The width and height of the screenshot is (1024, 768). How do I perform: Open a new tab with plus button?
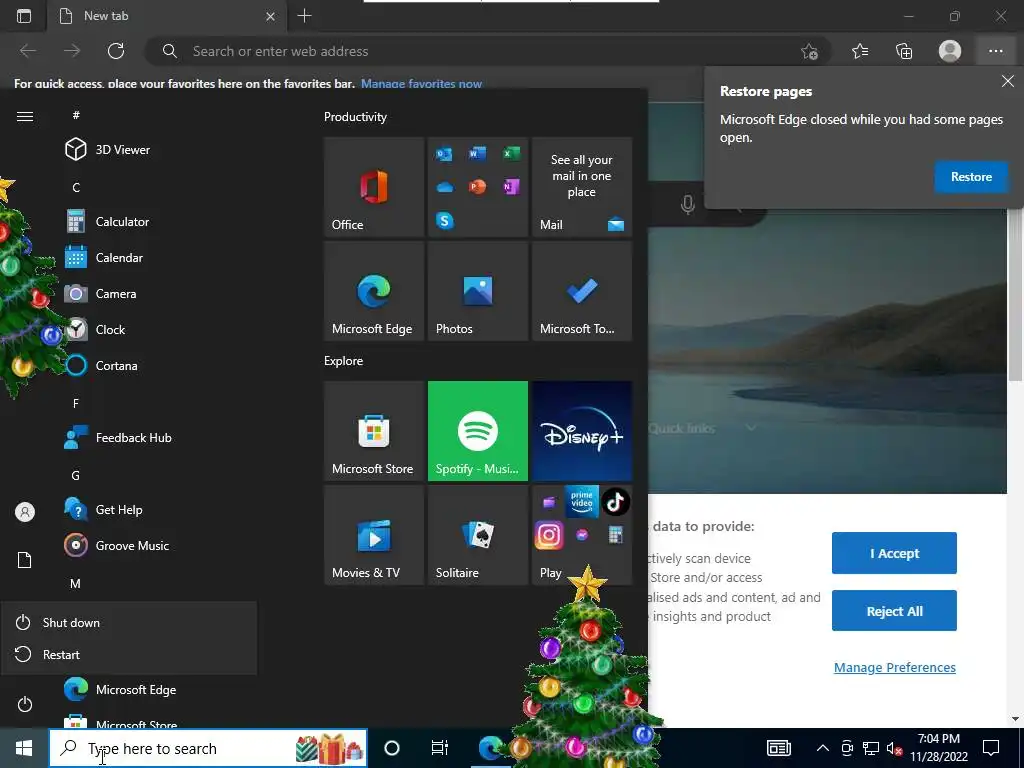click(304, 16)
